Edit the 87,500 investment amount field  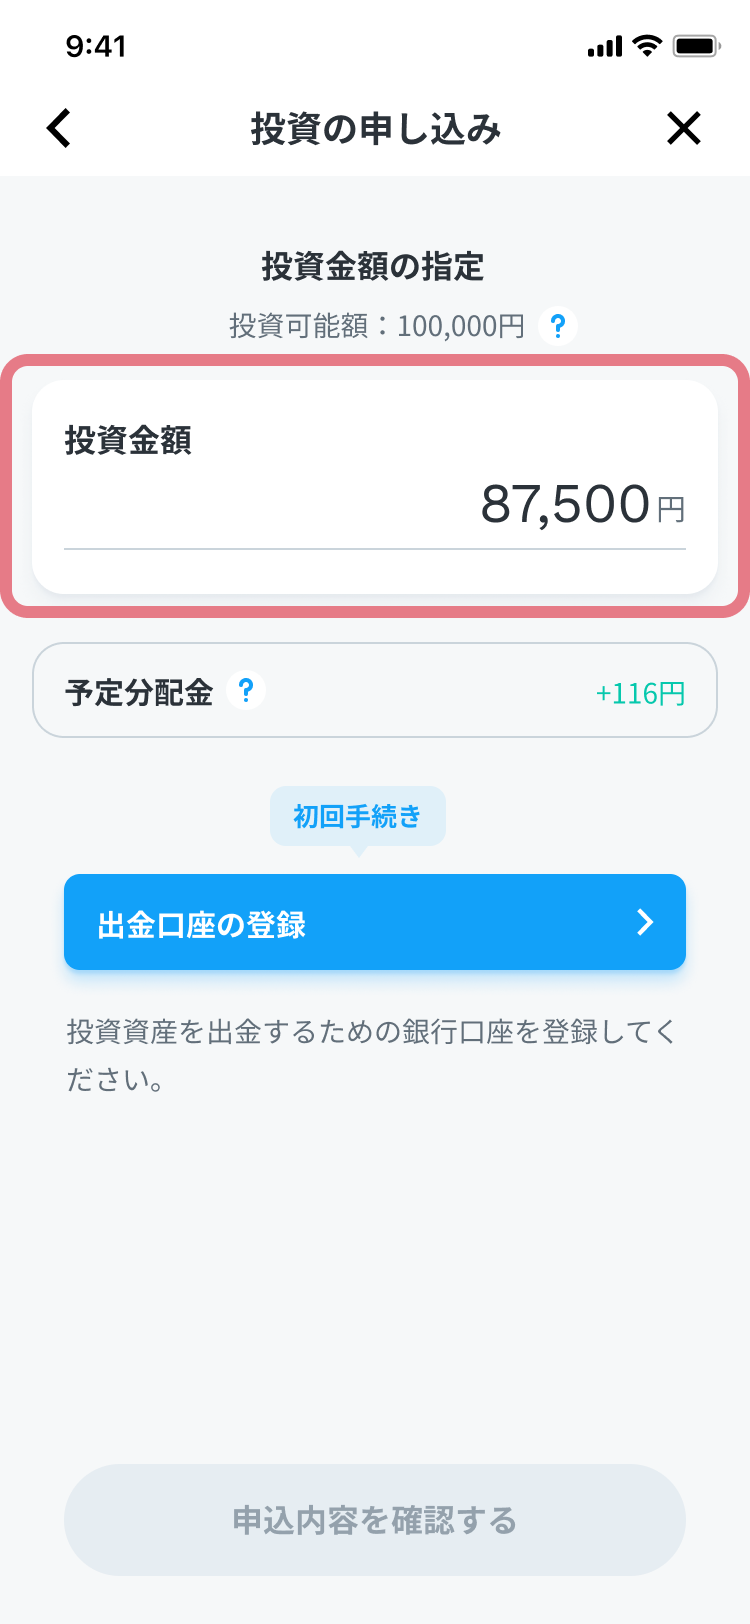point(375,504)
